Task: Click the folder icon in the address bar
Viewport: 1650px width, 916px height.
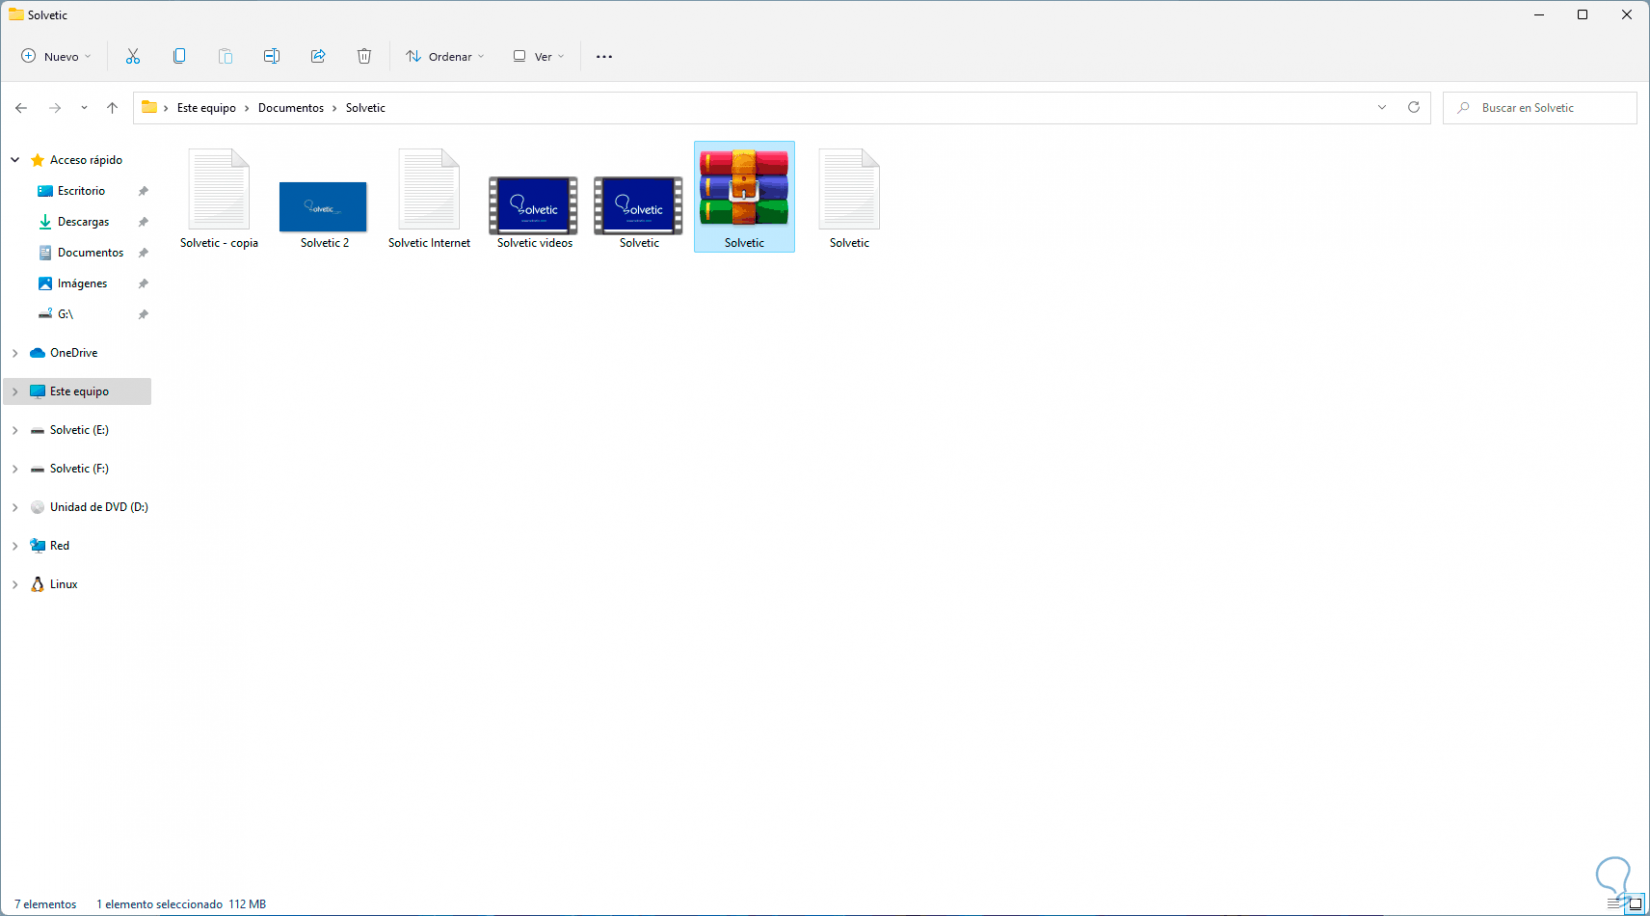Action: coord(149,107)
